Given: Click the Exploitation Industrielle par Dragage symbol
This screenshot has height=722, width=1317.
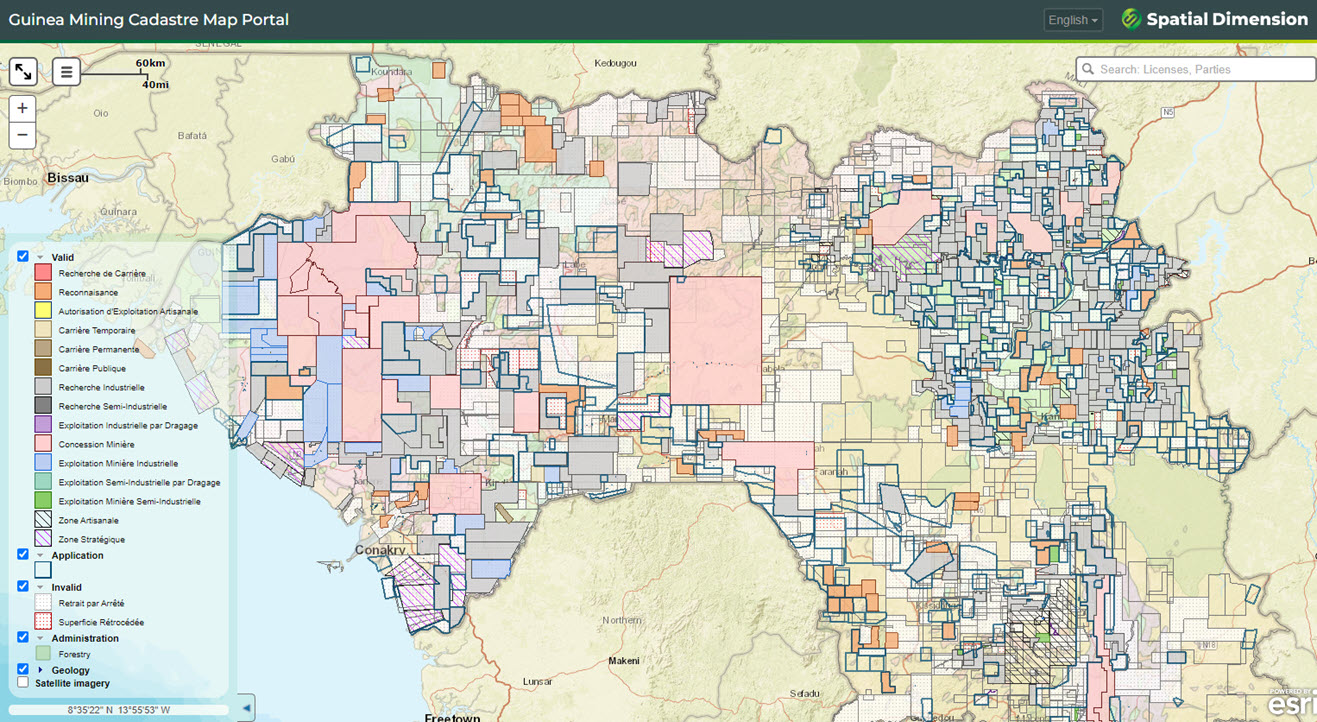Looking at the screenshot, I should click(x=43, y=425).
